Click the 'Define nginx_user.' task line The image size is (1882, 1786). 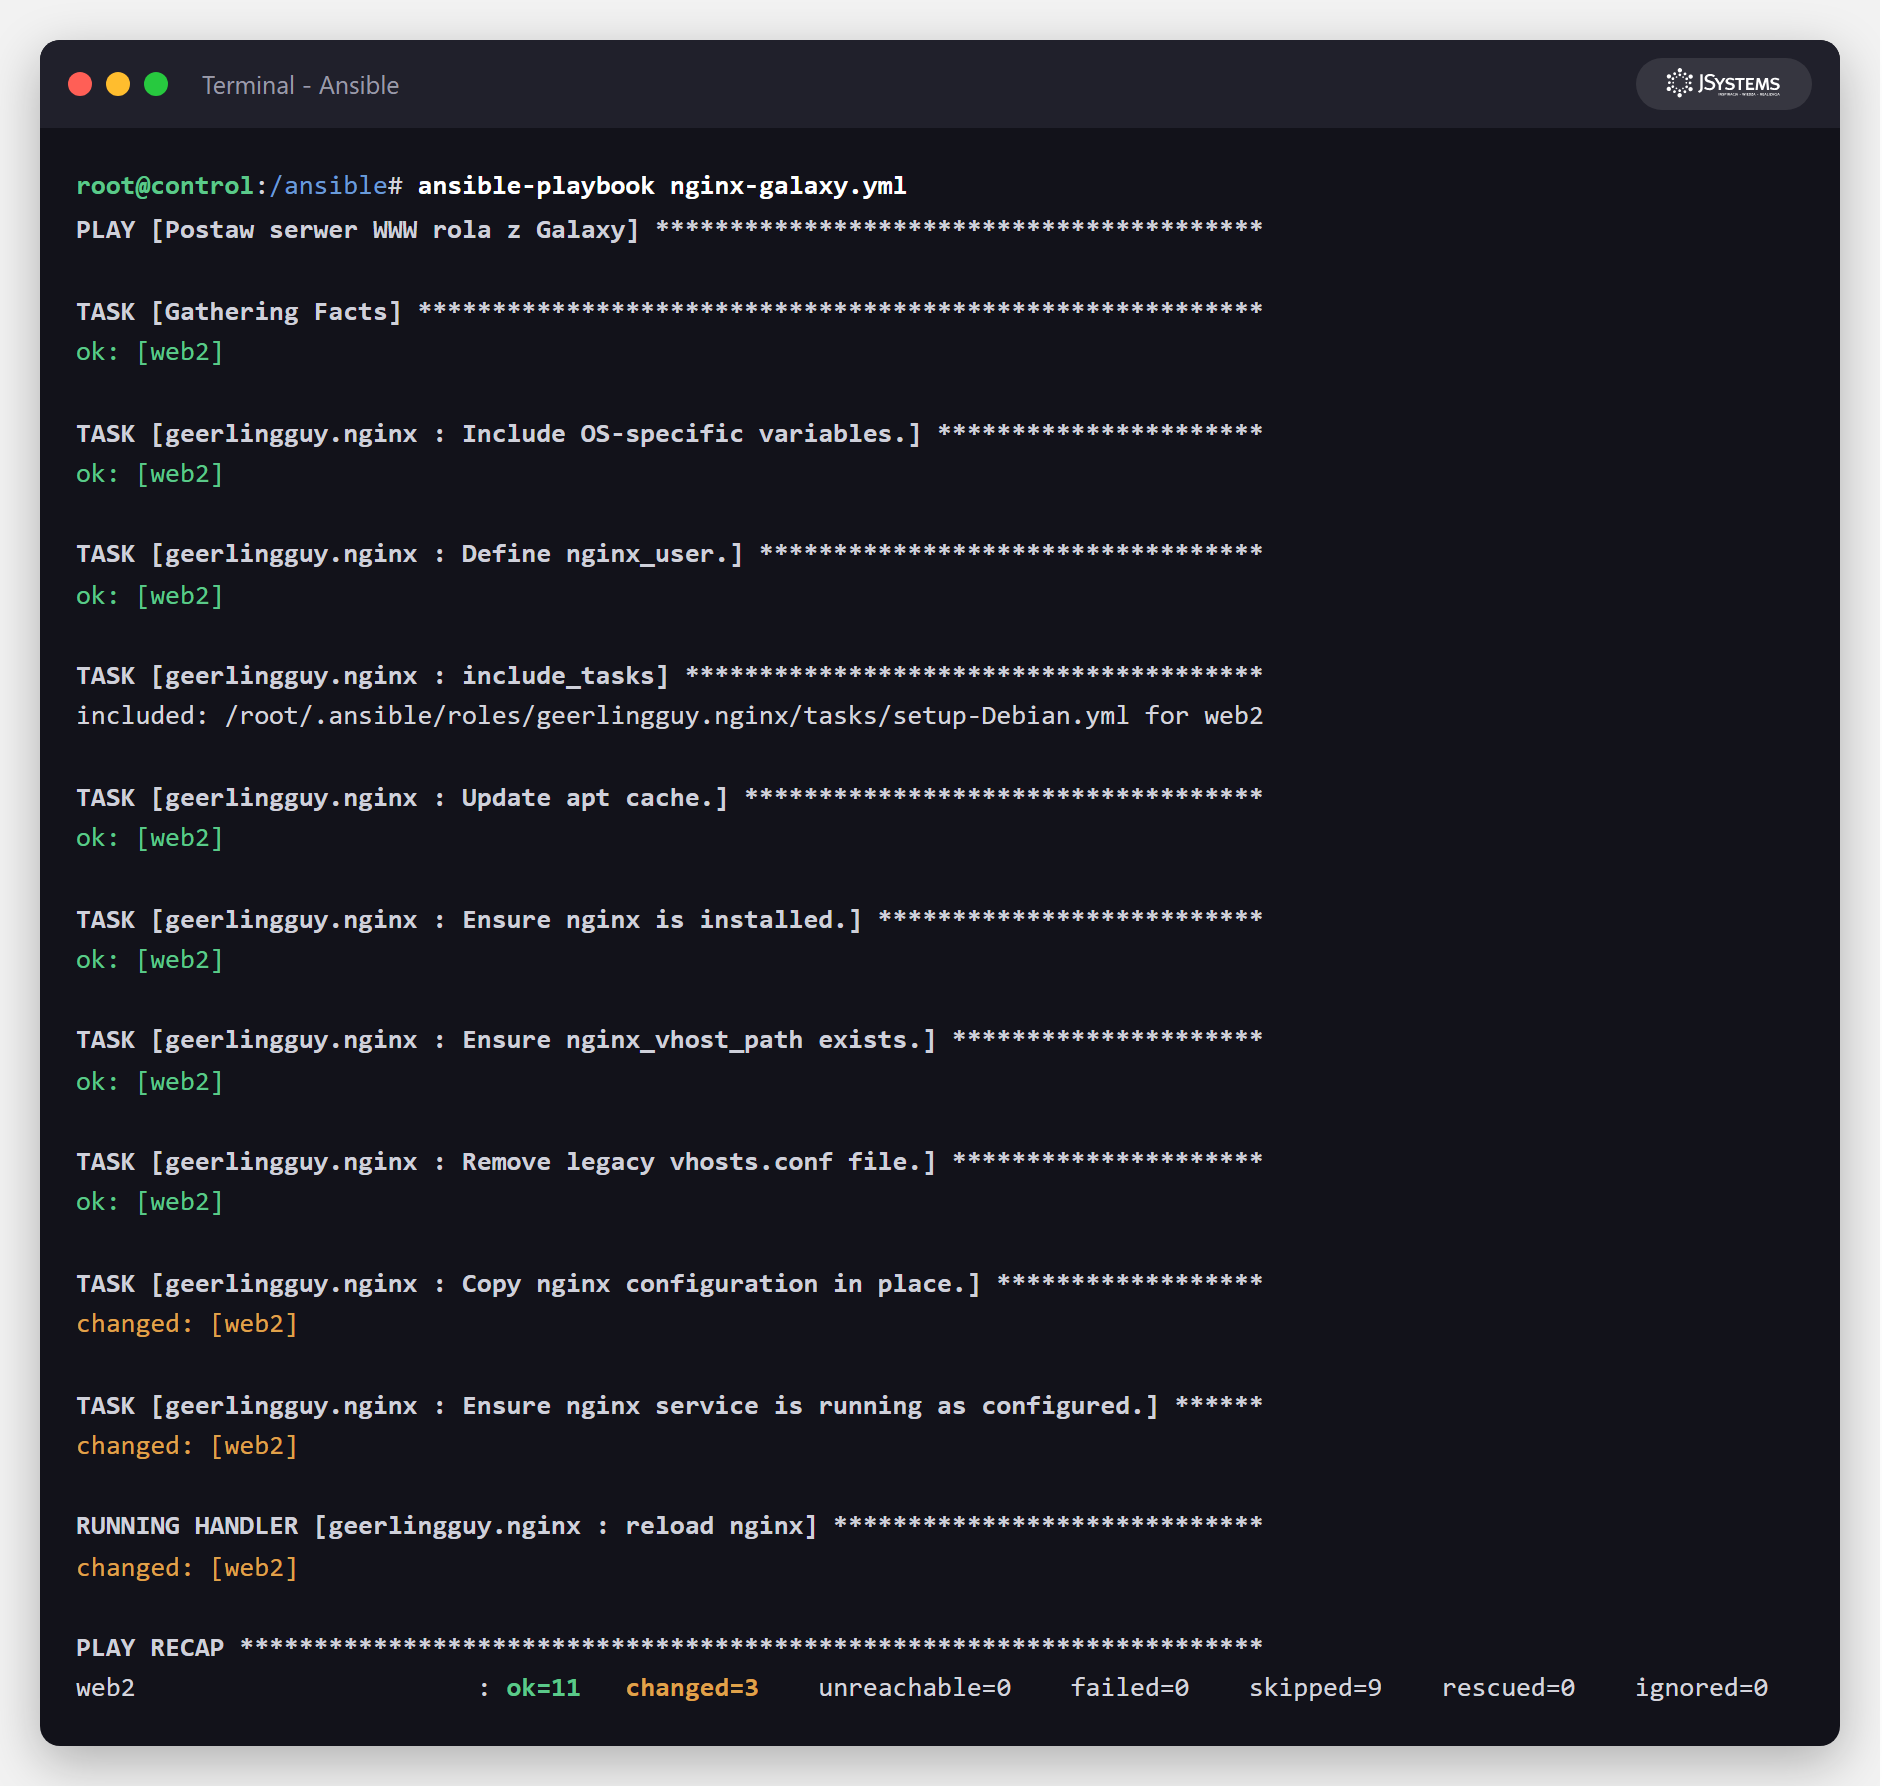point(669,554)
